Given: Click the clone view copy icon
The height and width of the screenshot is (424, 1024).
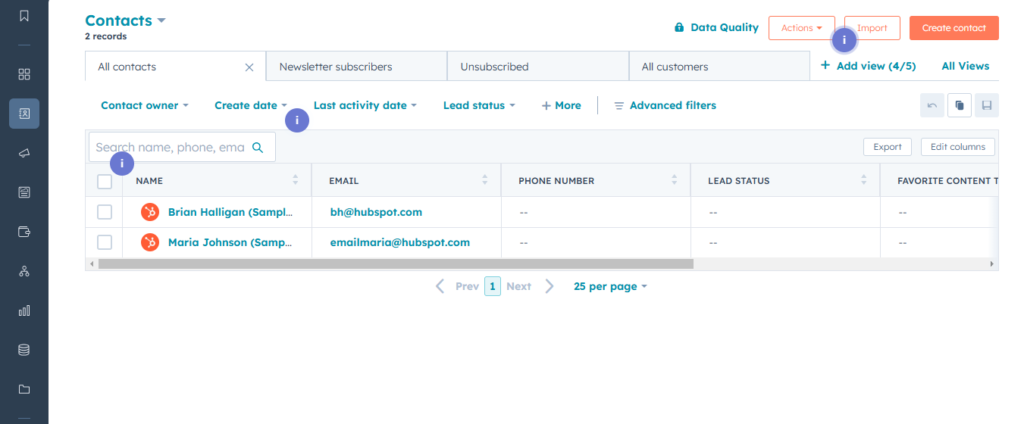Looking at the screenshot, I should click(x=959, y=105).
